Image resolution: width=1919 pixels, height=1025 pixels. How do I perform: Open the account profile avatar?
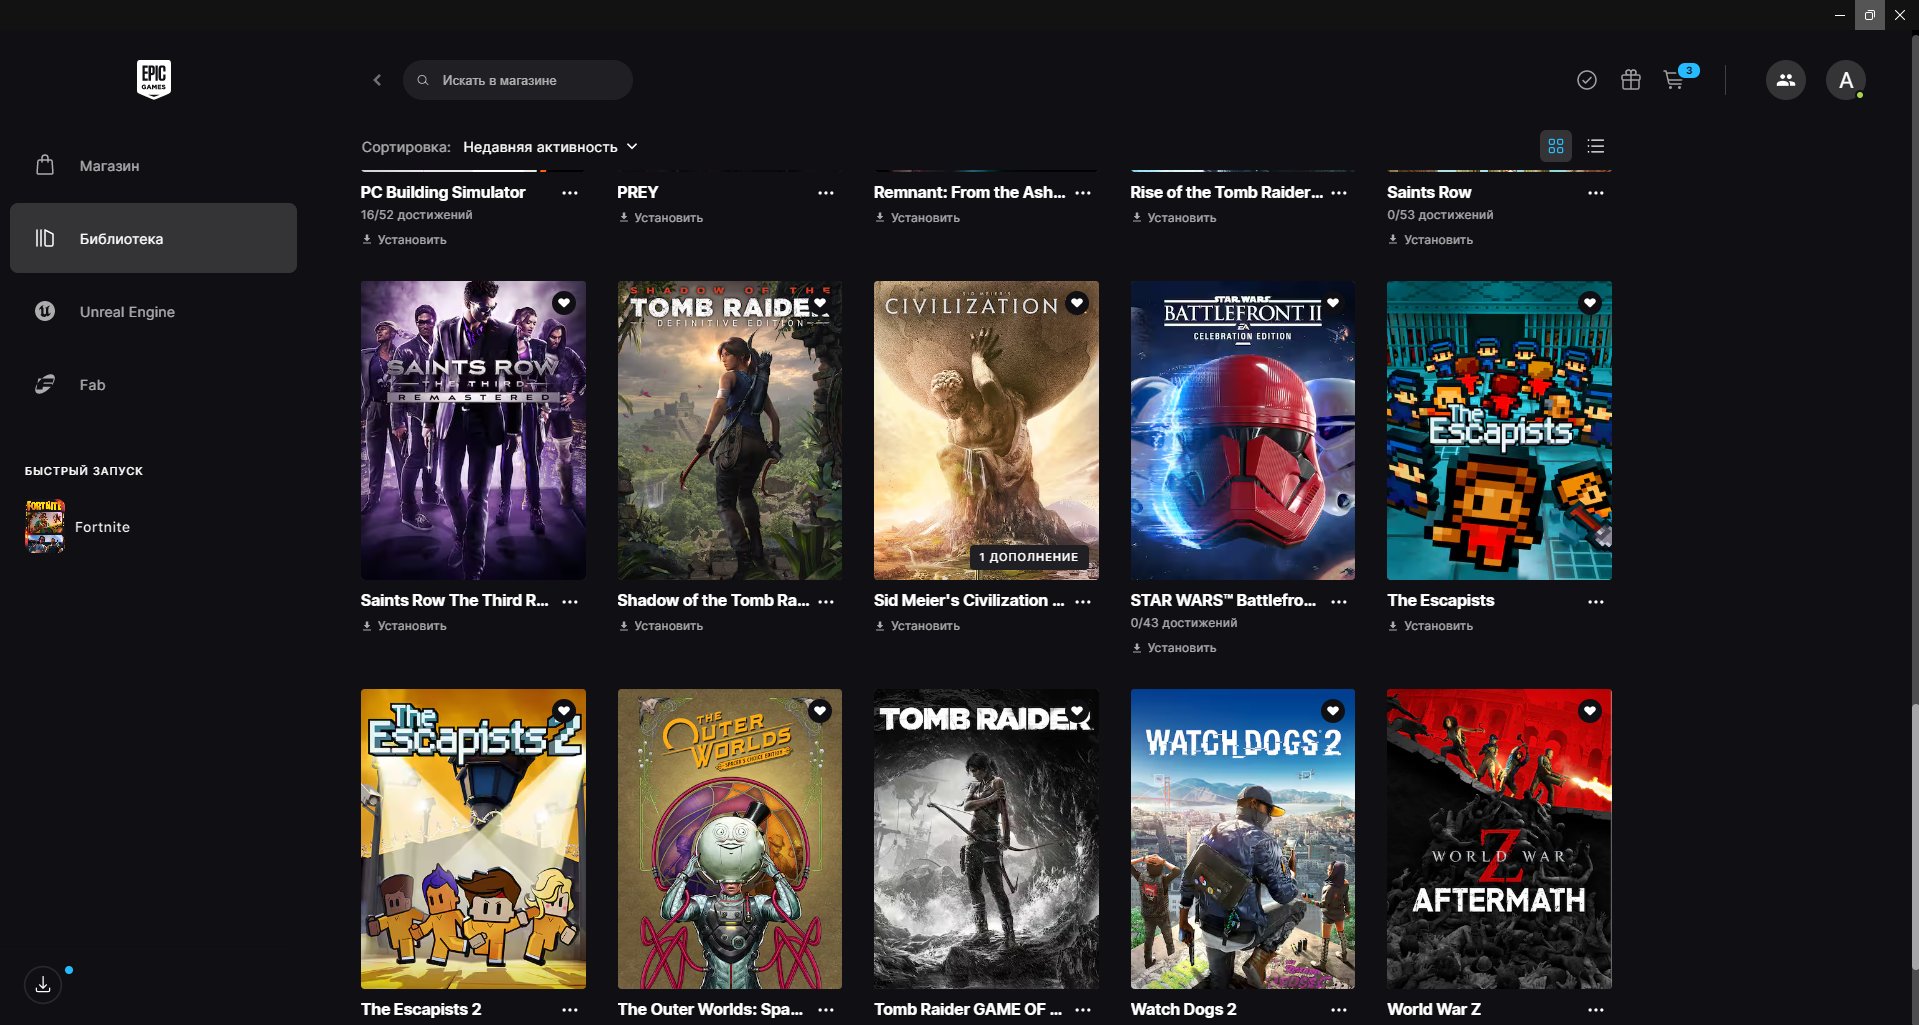(1845, 80)
